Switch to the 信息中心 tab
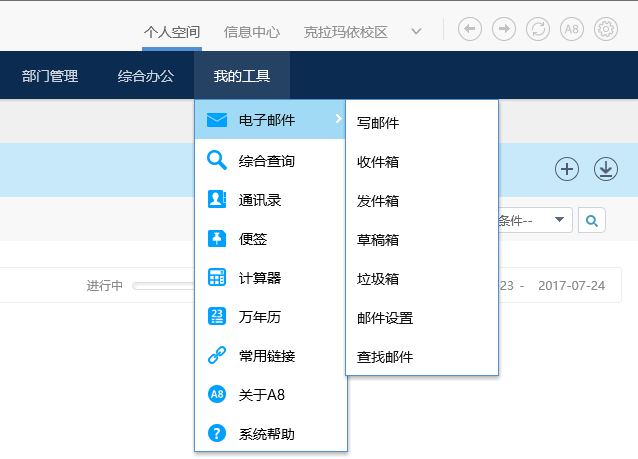This screenshot has height=459, width=638. pyautogui.click(x=252, y=32)
